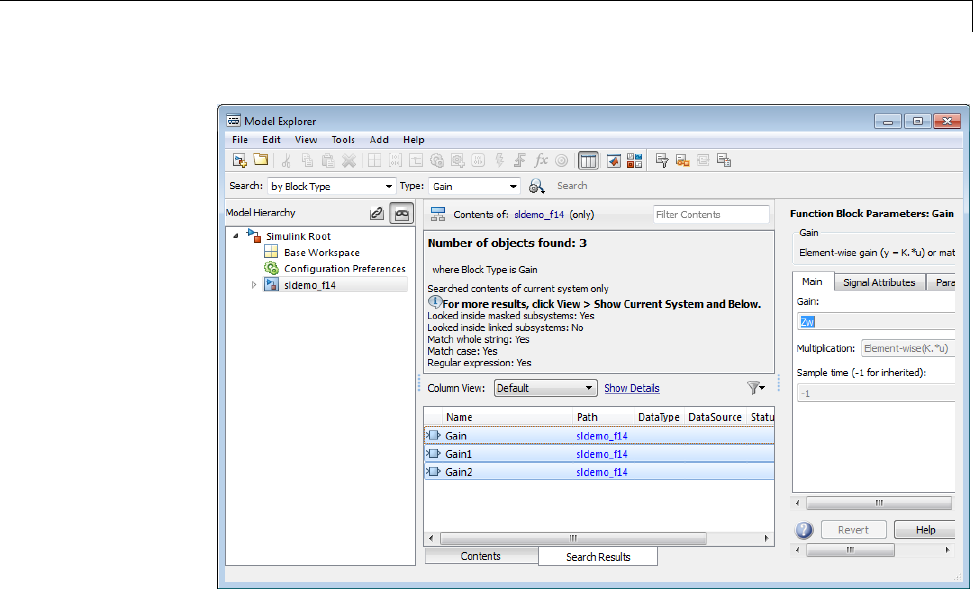Click the greyed-out refresh block toolbar icon
The image size is (973, 589).
click(x=703, y=161)
